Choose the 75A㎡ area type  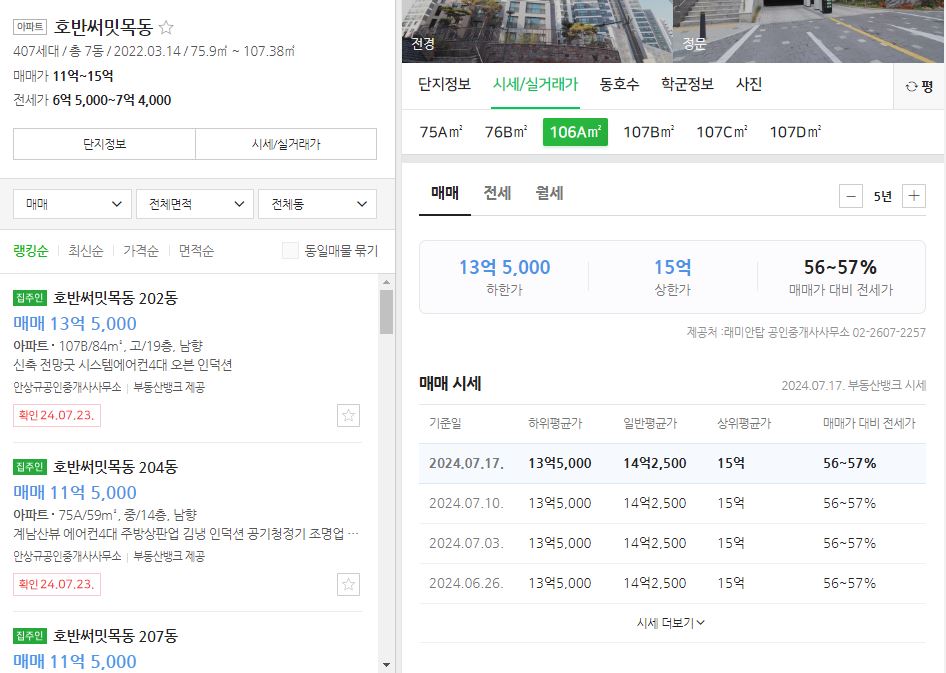click(441, 132)
